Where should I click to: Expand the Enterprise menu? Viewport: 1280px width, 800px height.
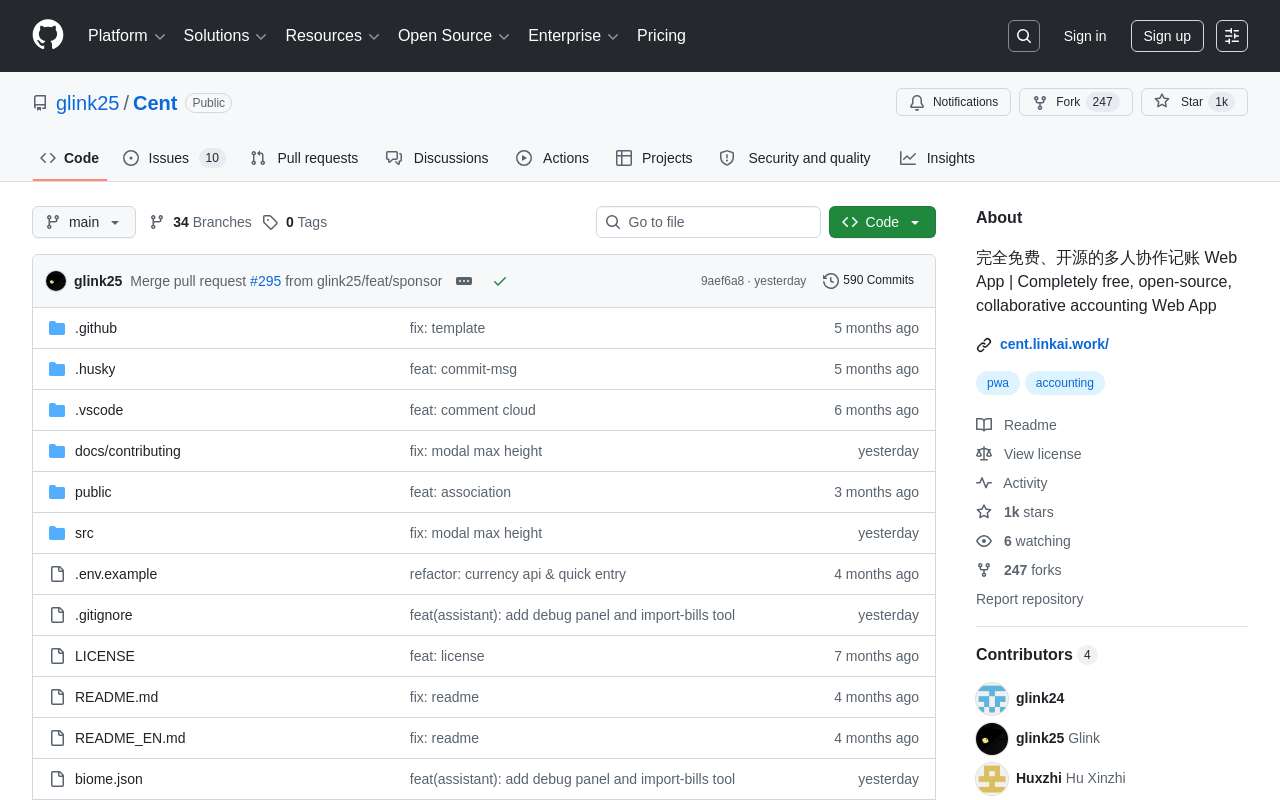pyautogui.click(x=573, y=36)
